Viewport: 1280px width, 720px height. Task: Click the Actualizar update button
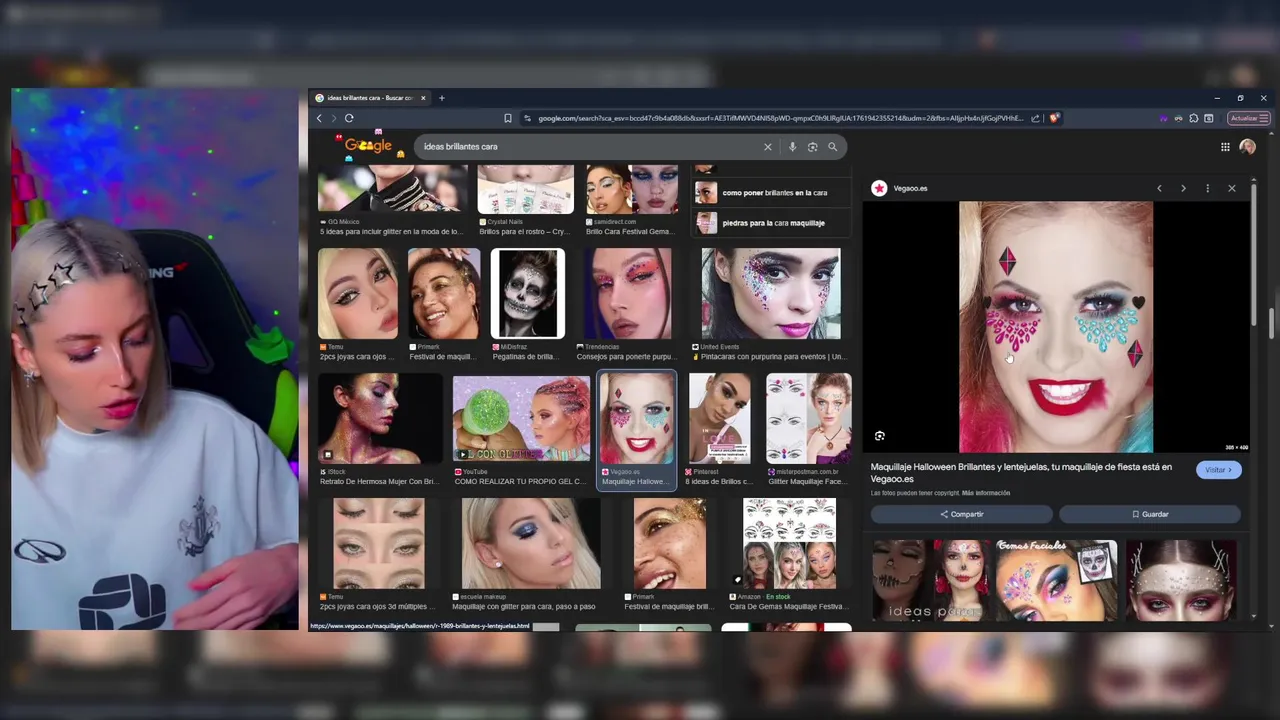point(1249,118)
